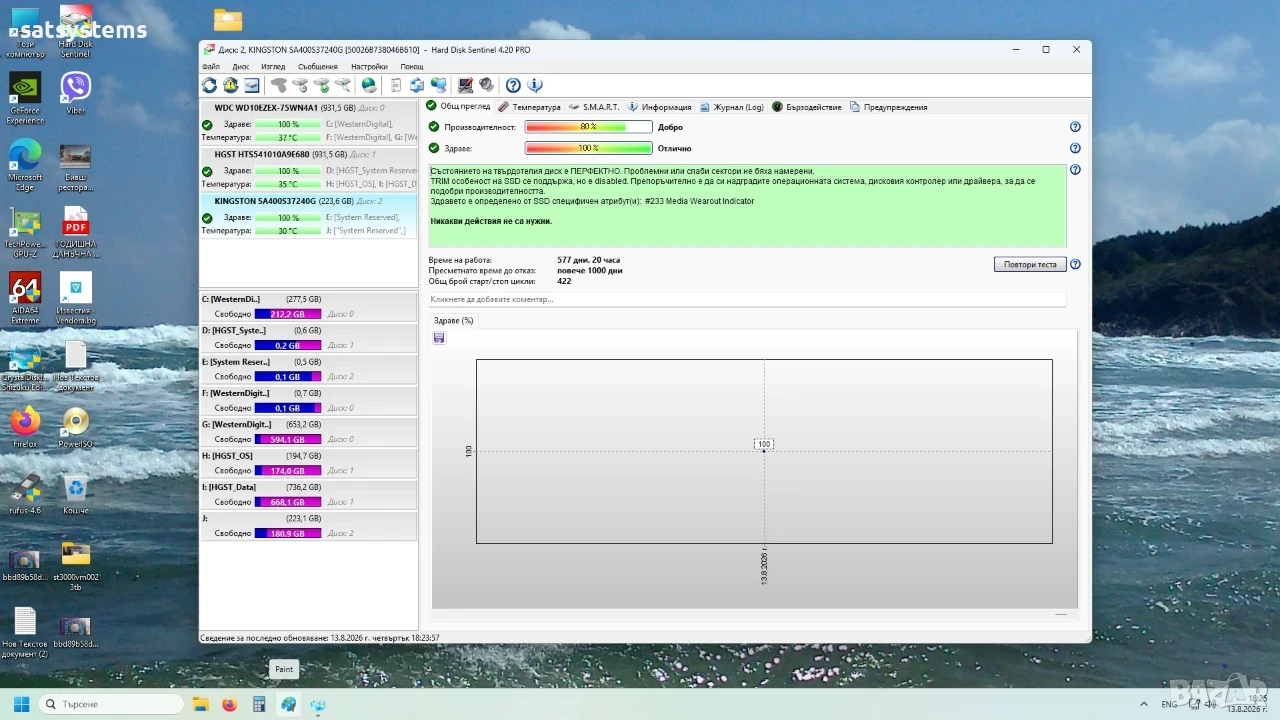
Task: Click the comment field to add a comment
Action: click(747, 299)
